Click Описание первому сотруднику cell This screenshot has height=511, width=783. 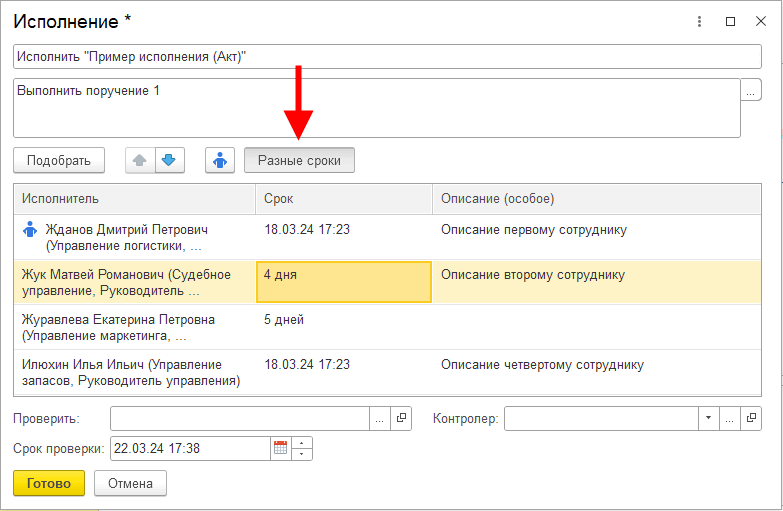pyautogui.click(x=597, y=237)
